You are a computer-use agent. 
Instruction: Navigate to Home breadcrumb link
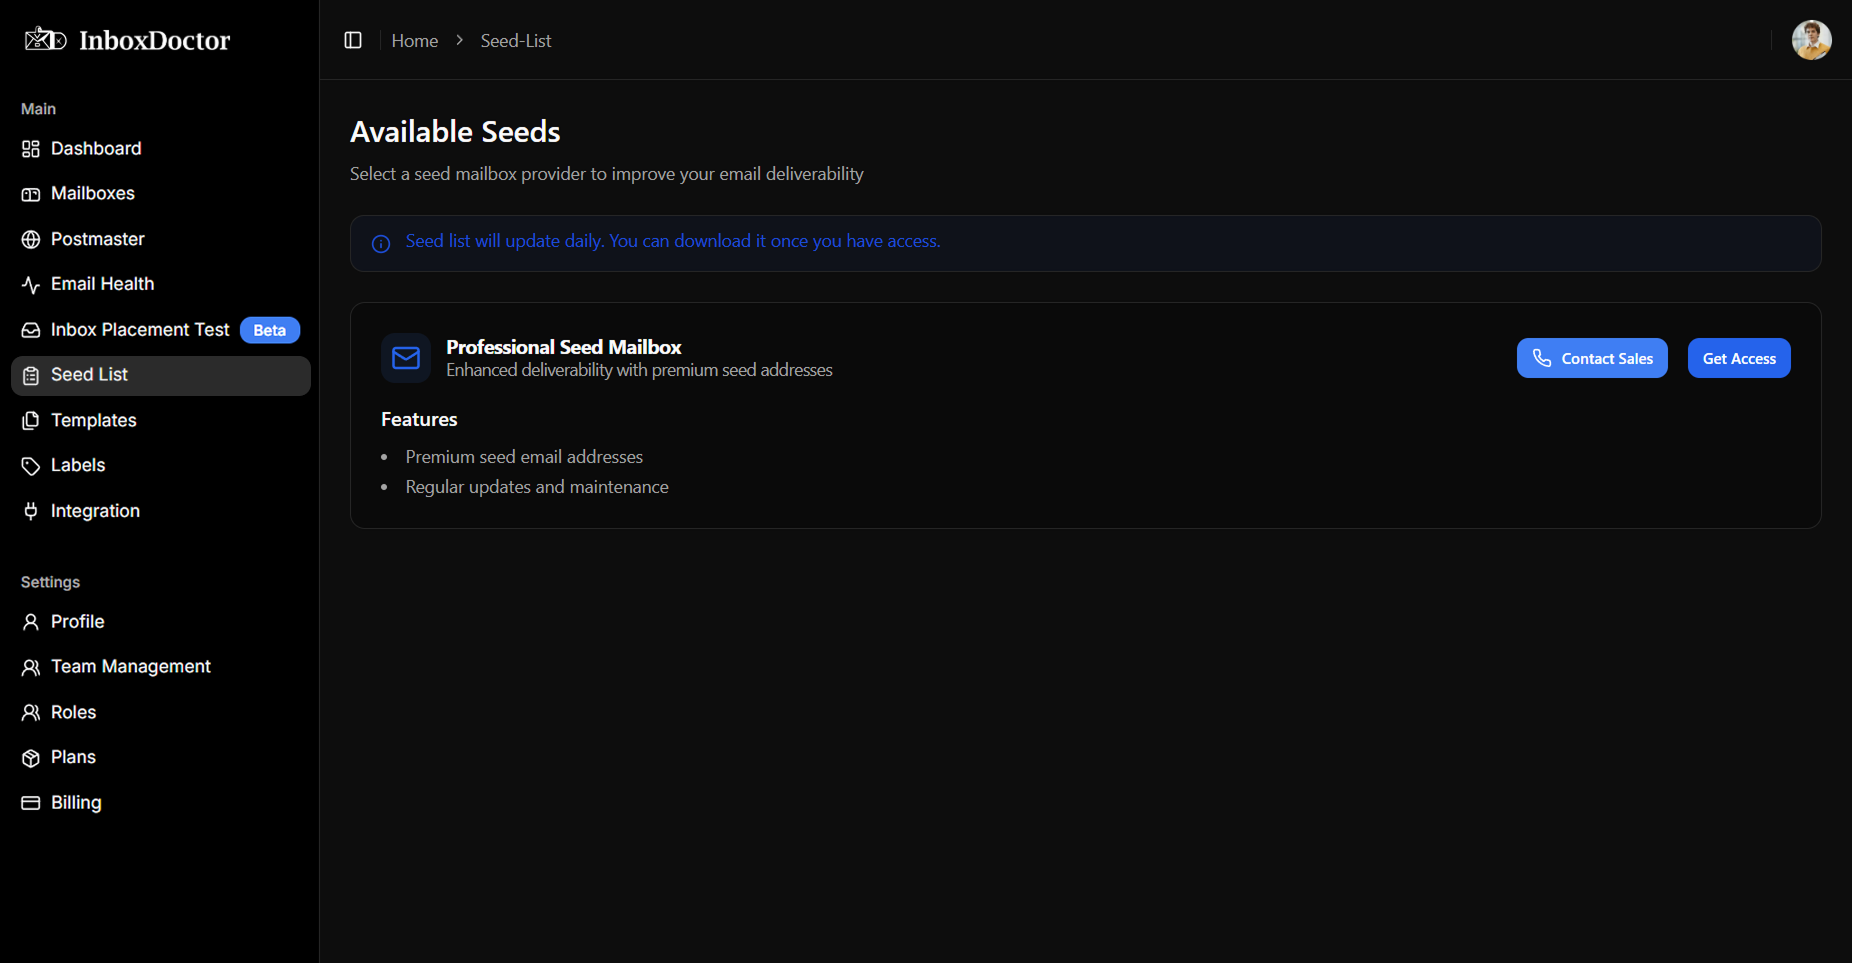tap(414, 41)
